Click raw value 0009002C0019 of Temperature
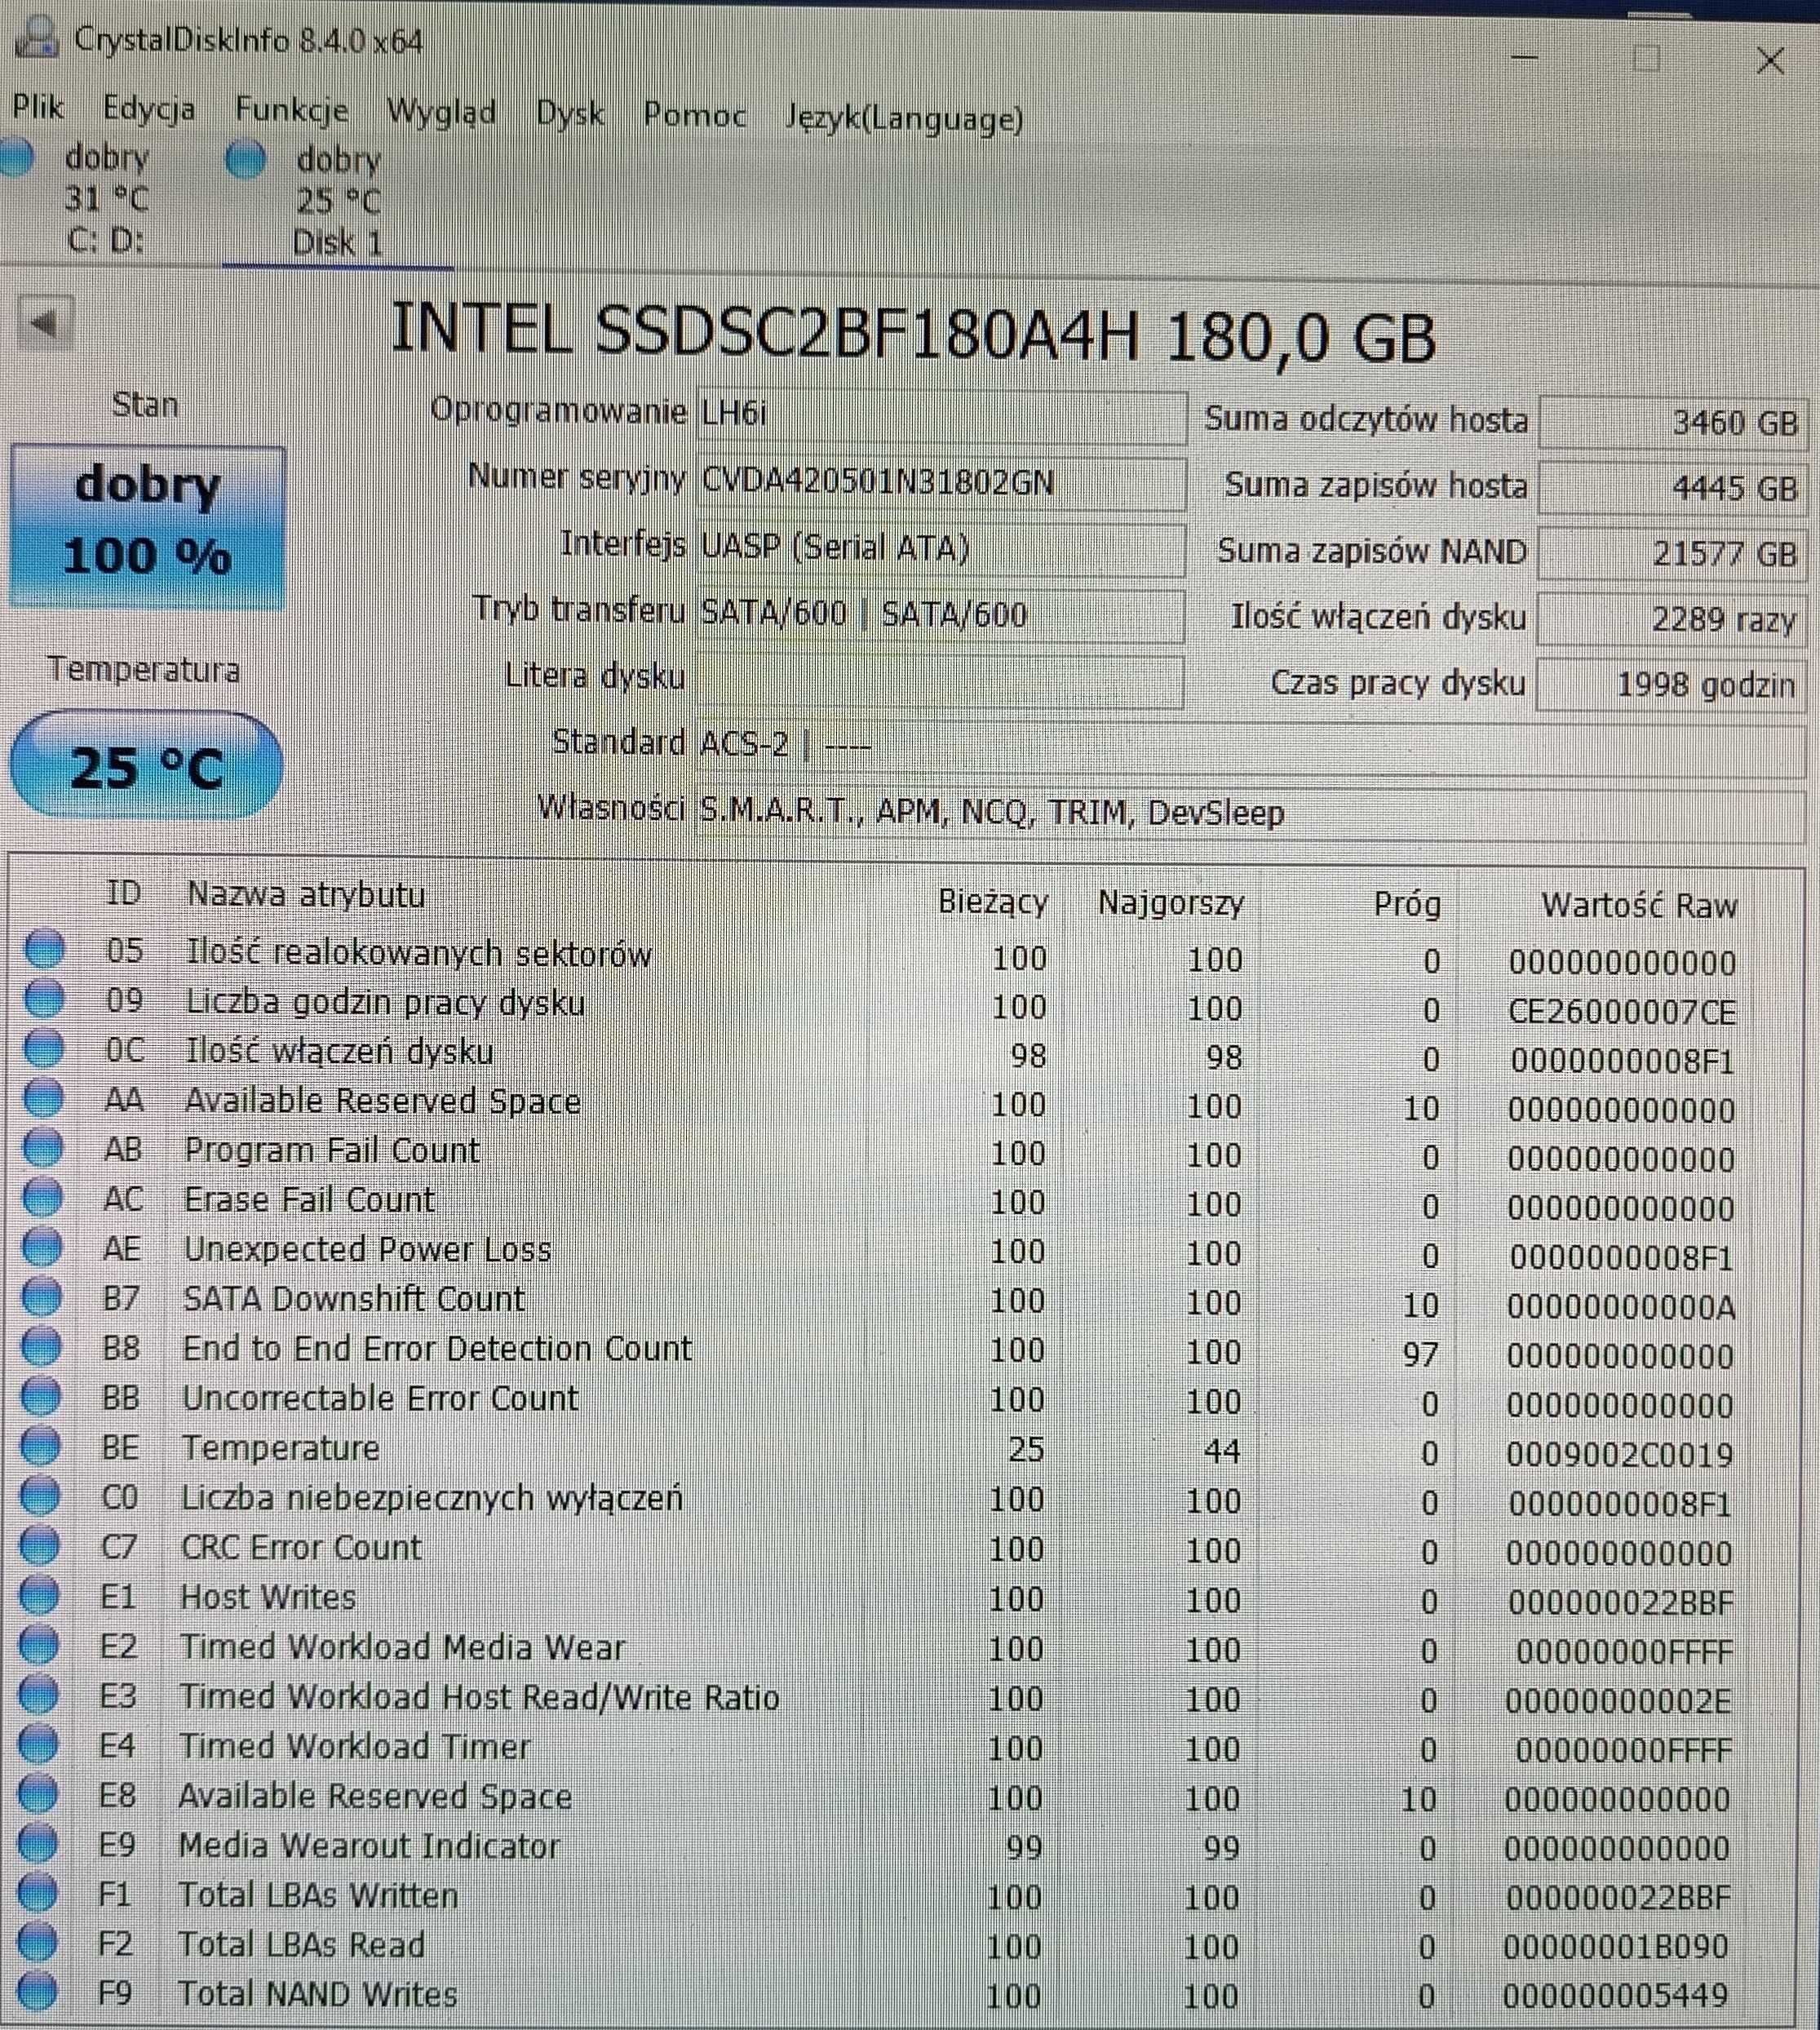This screenshot has width=1820, height=2030. click(1619, 1454)
